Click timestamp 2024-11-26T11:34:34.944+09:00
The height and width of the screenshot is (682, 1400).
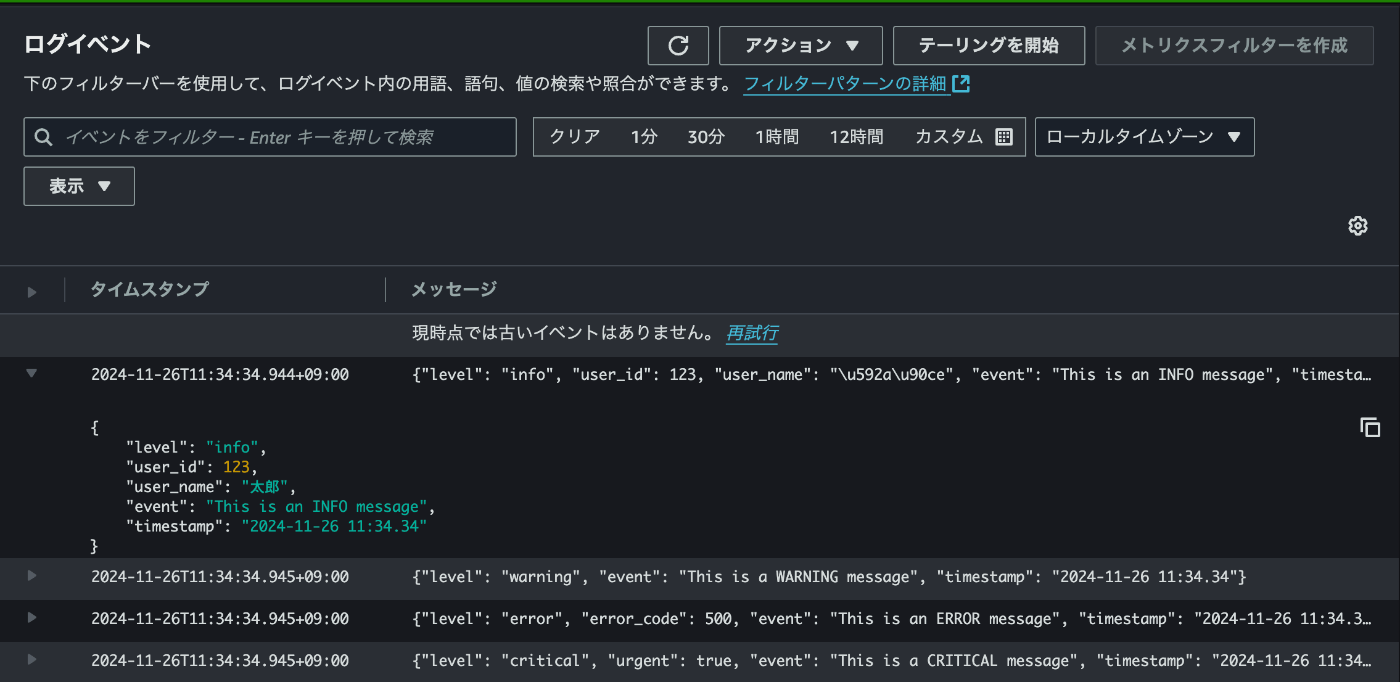220,375
